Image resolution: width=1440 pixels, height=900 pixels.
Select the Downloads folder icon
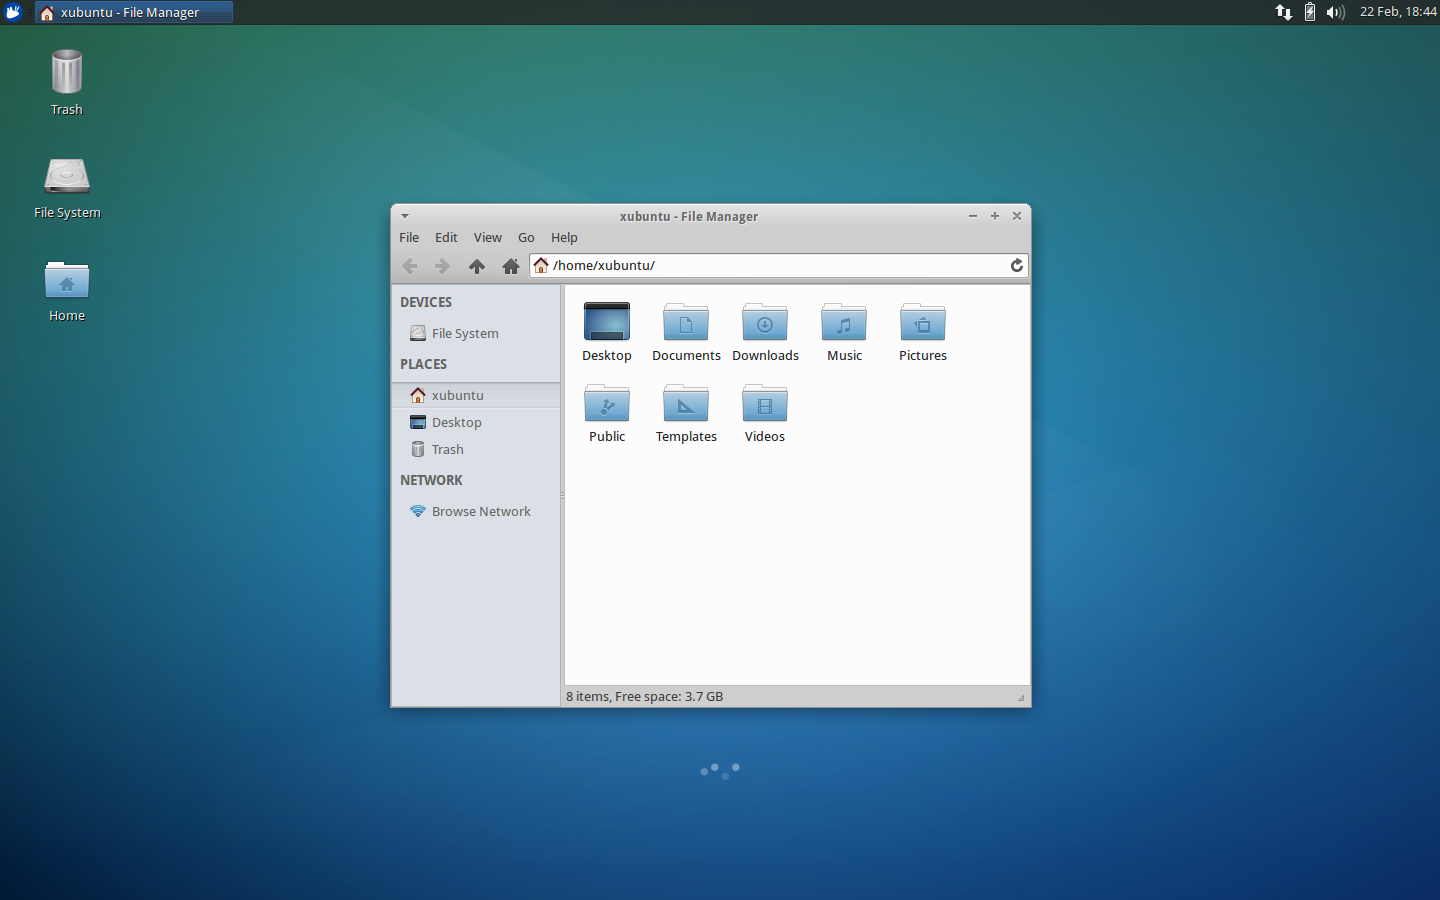click(765, 324)
